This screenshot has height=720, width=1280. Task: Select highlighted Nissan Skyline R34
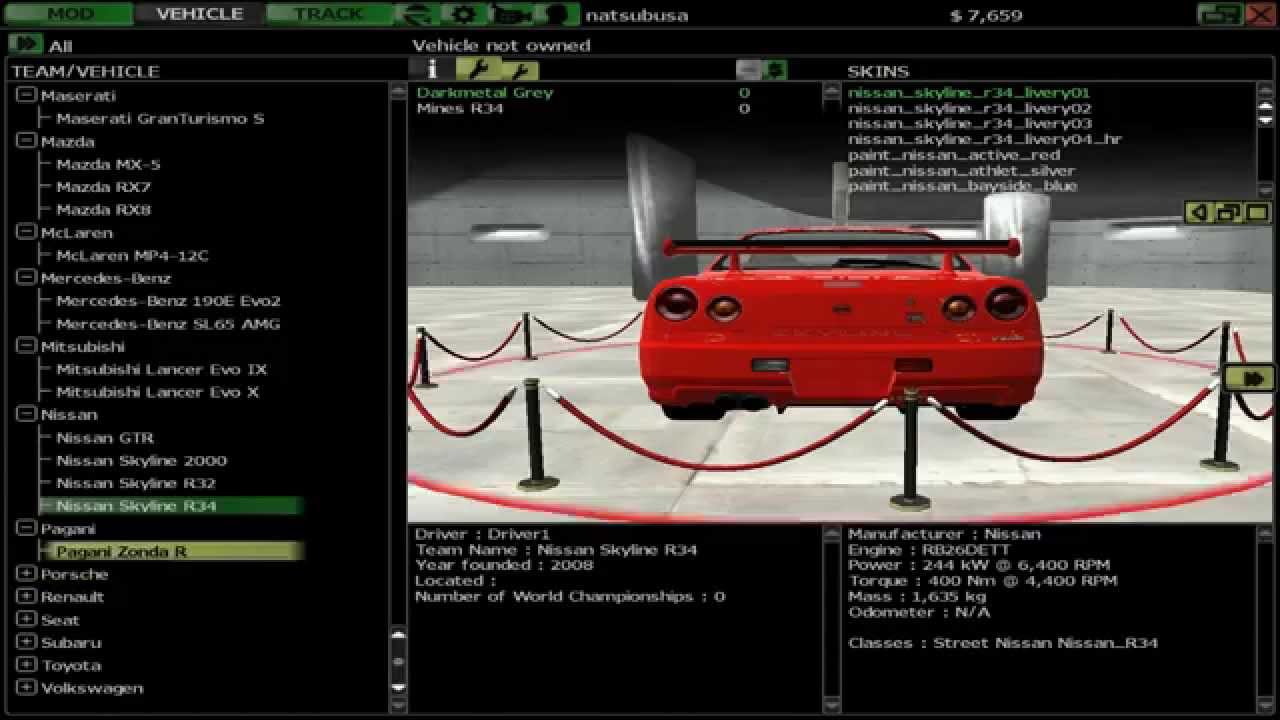pos(171,506)
